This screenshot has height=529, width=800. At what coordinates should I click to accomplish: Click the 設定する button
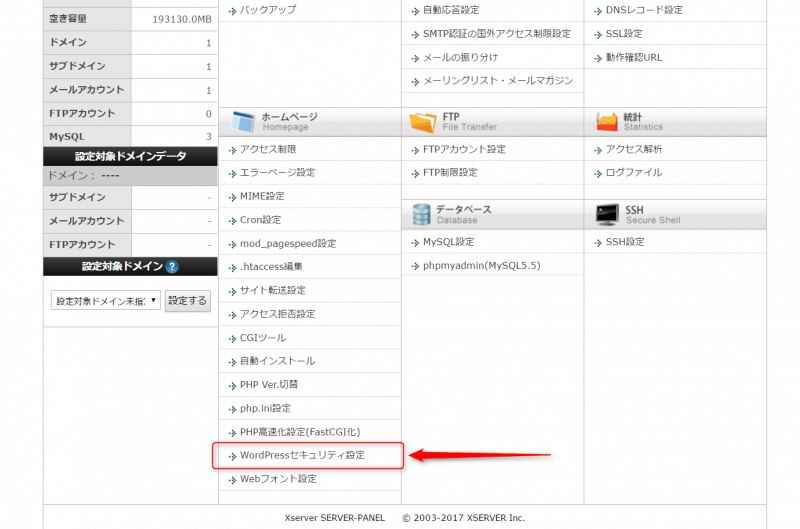point(188,300)
